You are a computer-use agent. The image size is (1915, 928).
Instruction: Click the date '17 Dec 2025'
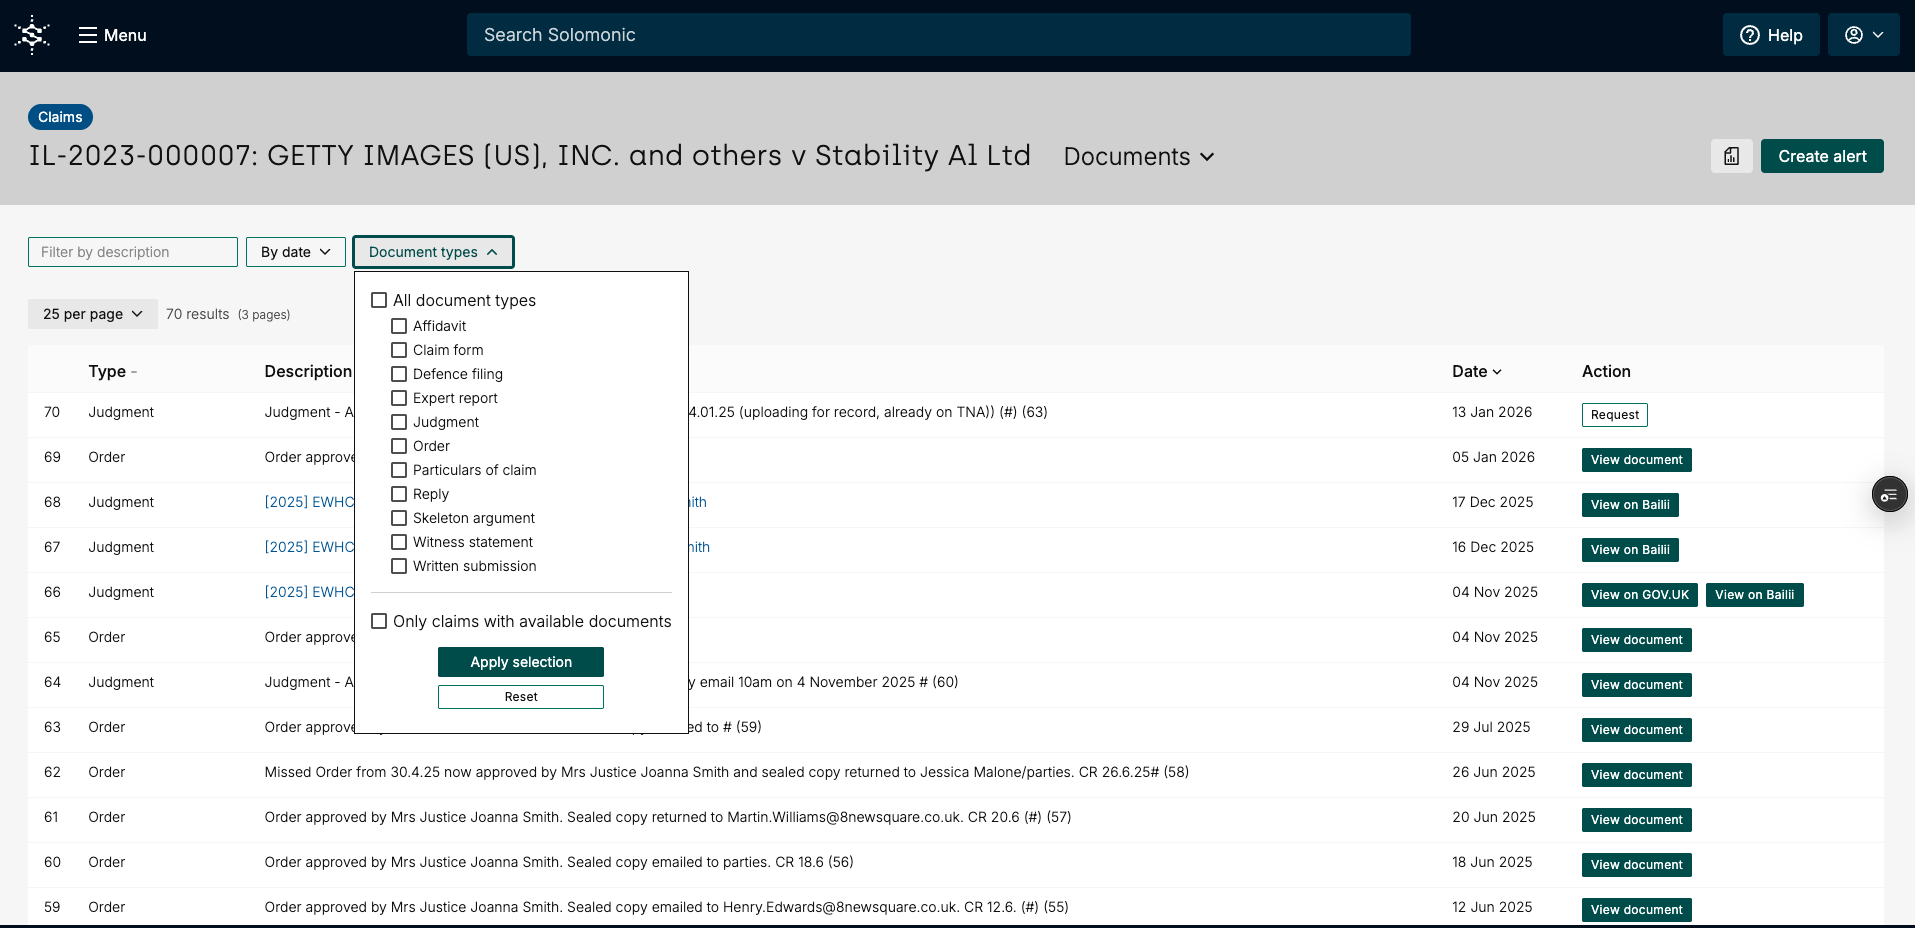click(1492, 502)
